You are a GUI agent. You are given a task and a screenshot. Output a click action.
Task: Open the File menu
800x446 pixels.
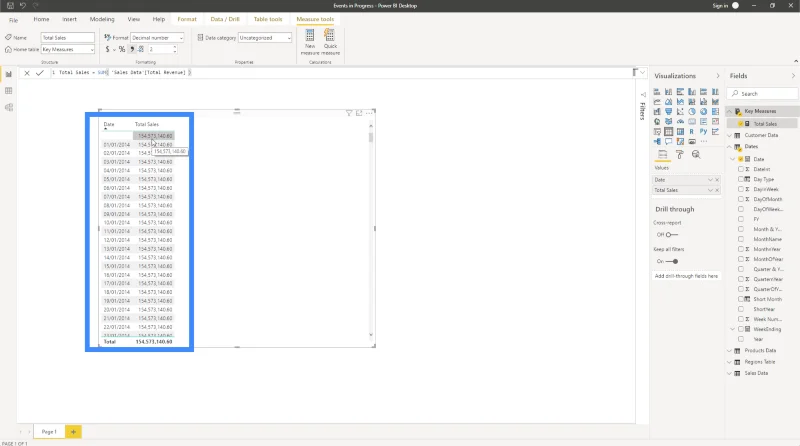(14, 20)
